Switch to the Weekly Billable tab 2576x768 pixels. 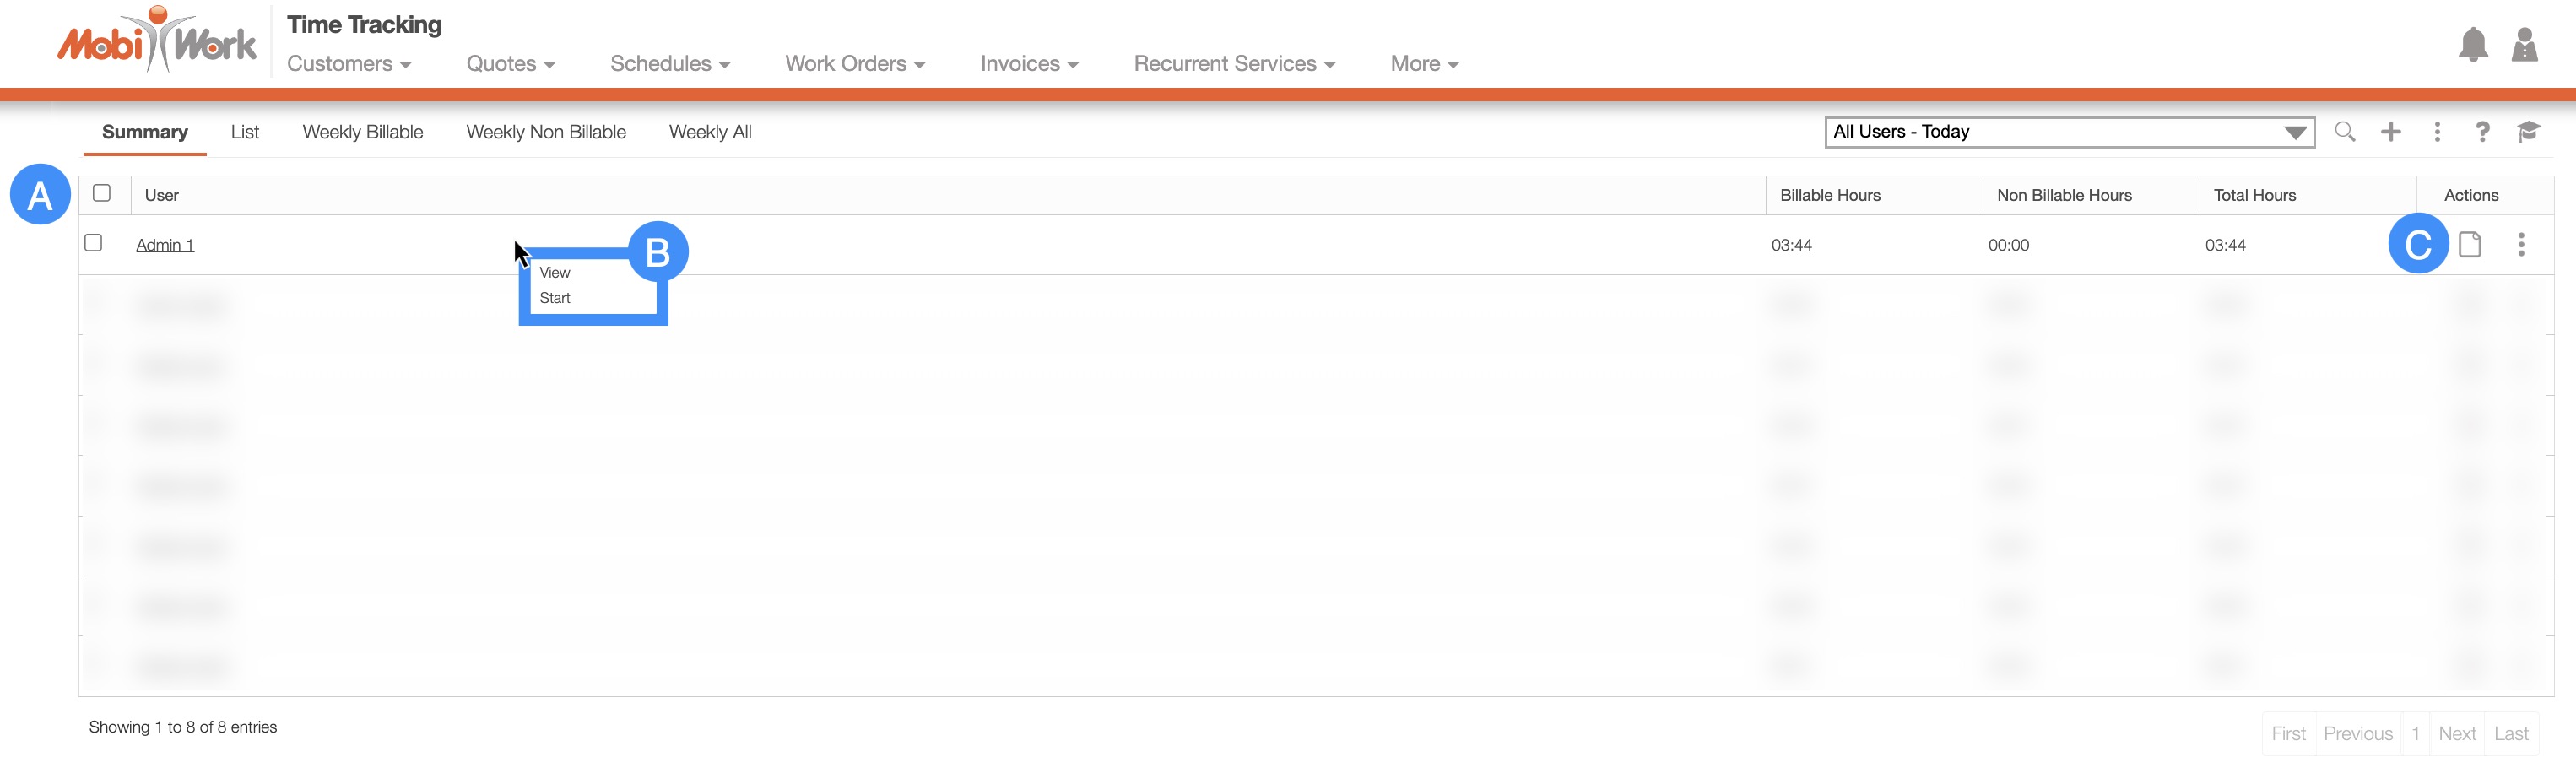(x=362, y=132)
